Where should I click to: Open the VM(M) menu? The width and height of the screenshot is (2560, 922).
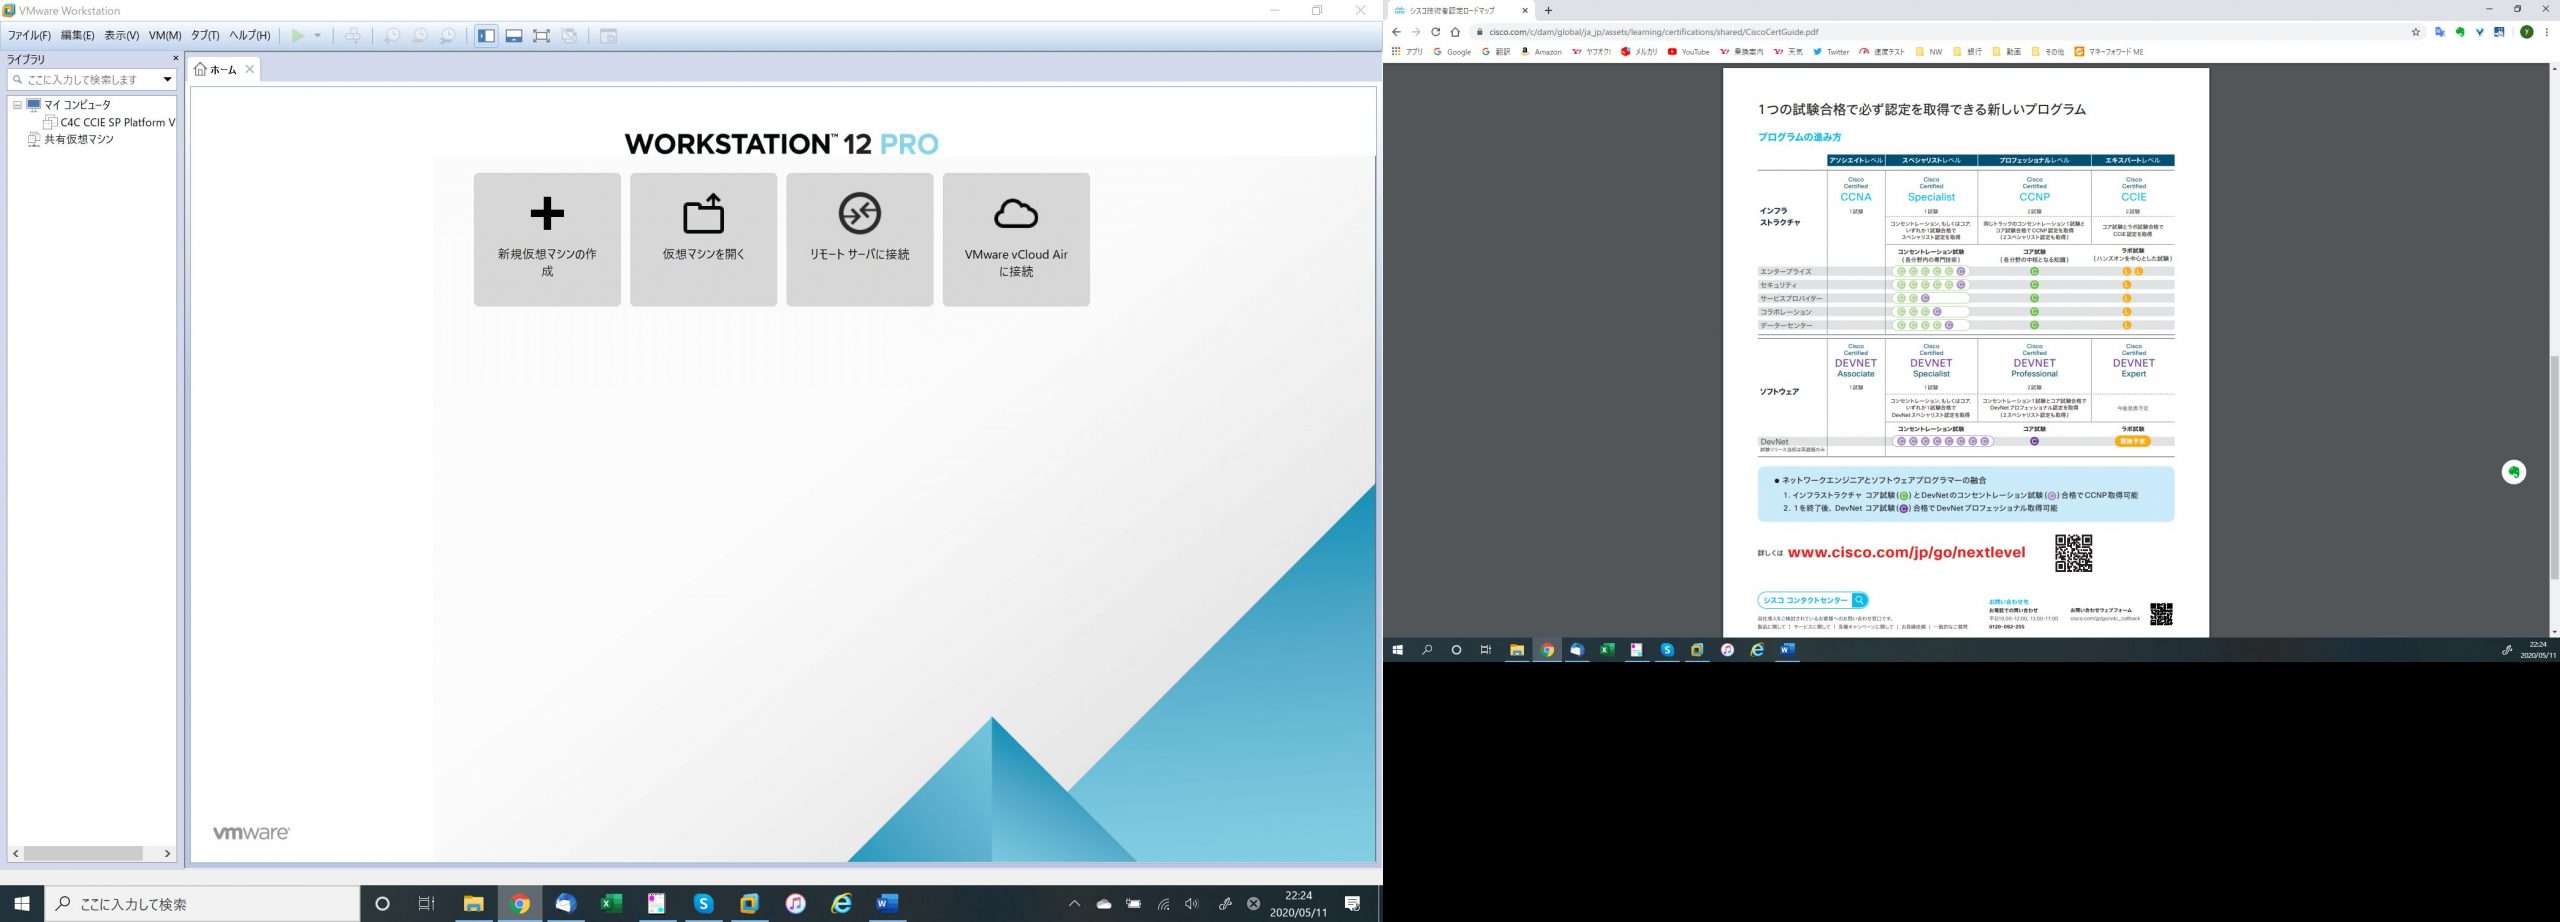click(165, 35)
